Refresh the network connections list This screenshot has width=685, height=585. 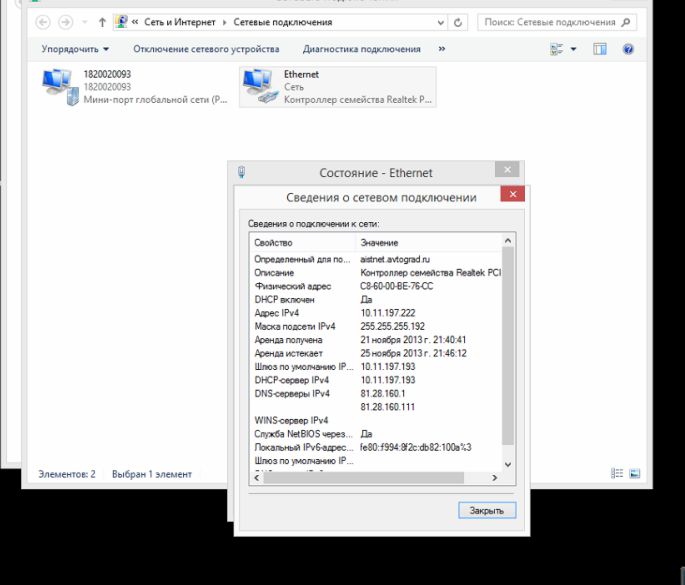457,23
